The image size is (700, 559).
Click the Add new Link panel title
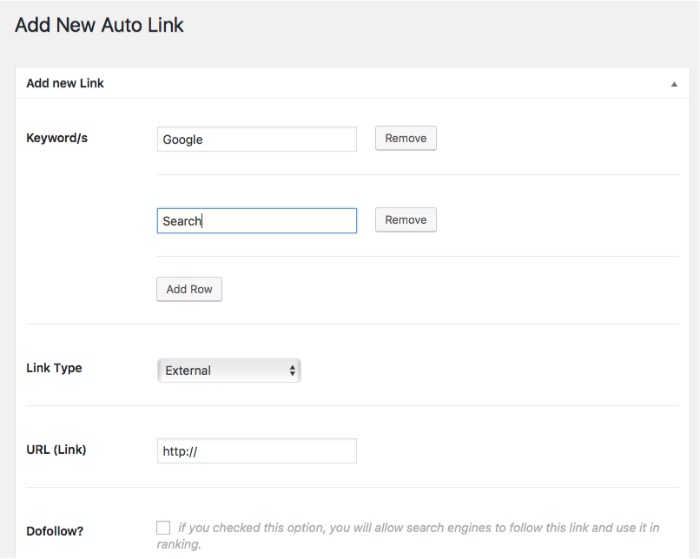pos(65,83)
